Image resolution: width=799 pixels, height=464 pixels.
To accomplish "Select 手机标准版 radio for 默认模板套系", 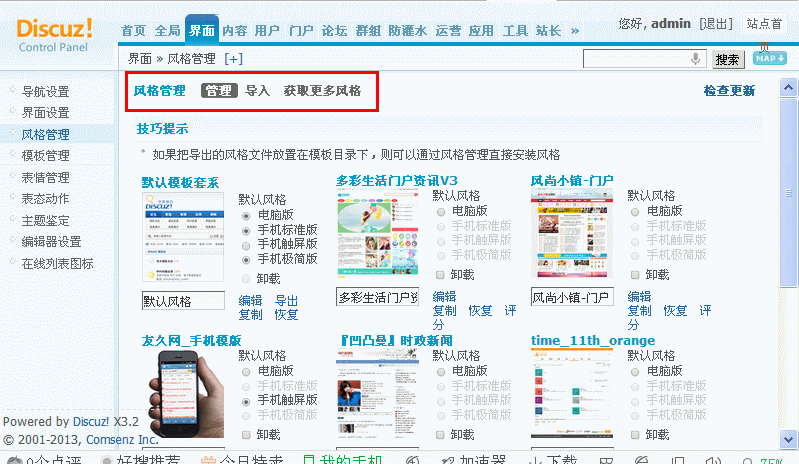I will (x=246, y=231).
